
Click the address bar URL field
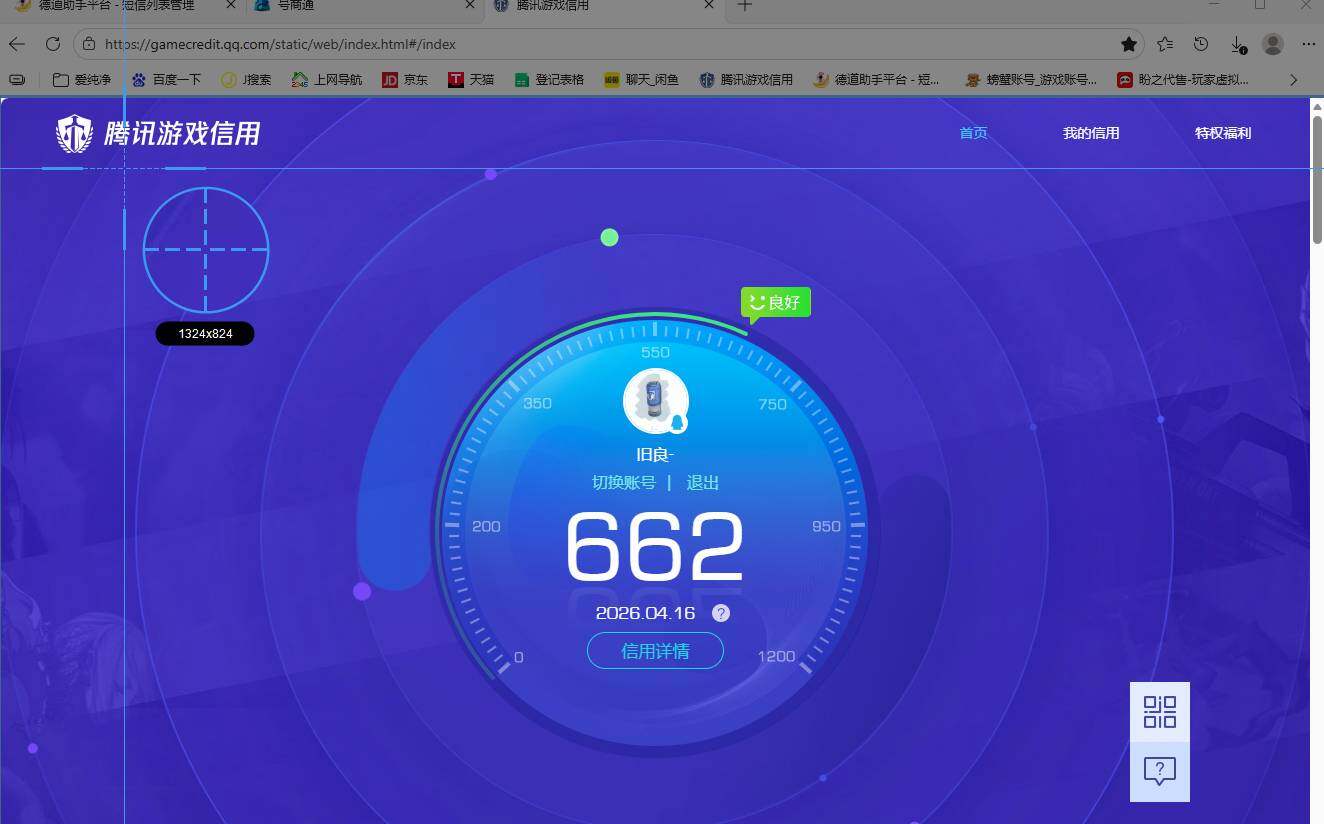[600, 44]
